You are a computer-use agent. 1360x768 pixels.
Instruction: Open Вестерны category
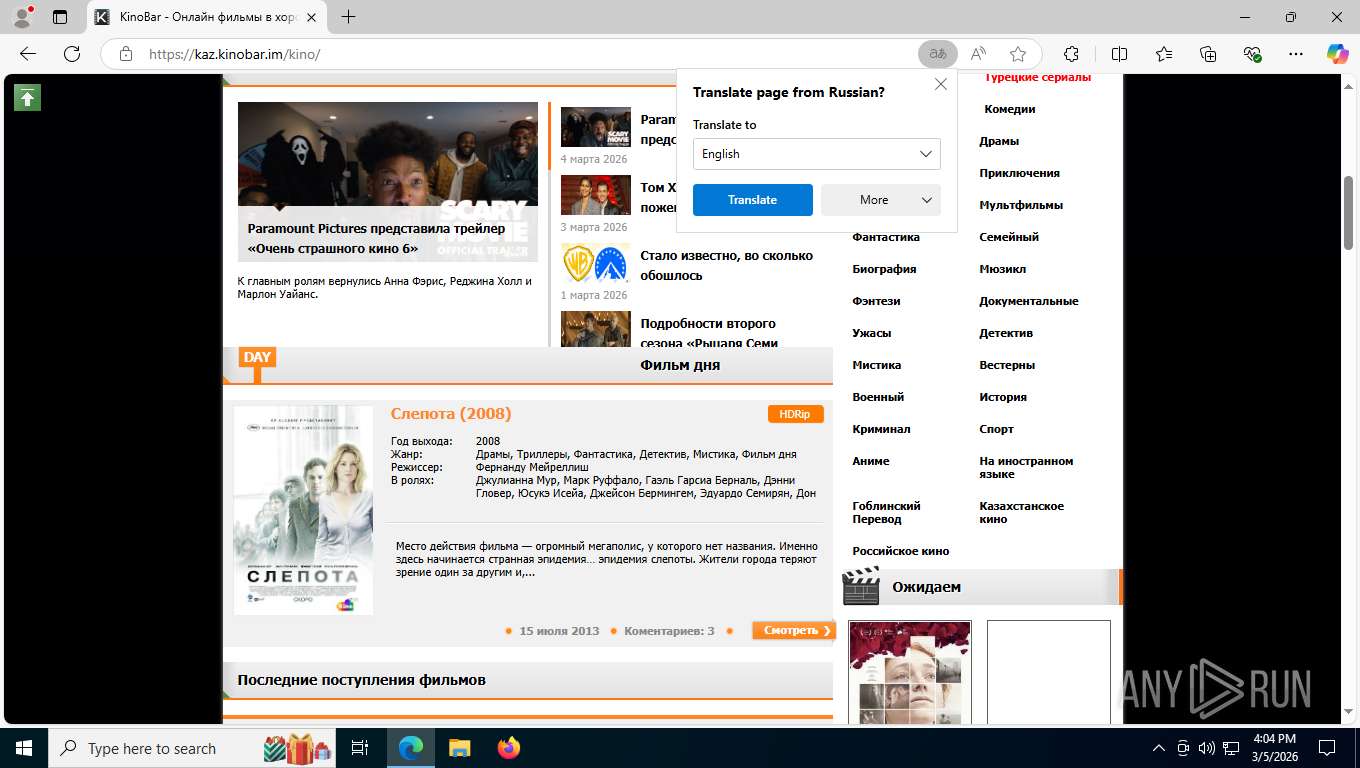point(1007,365)
